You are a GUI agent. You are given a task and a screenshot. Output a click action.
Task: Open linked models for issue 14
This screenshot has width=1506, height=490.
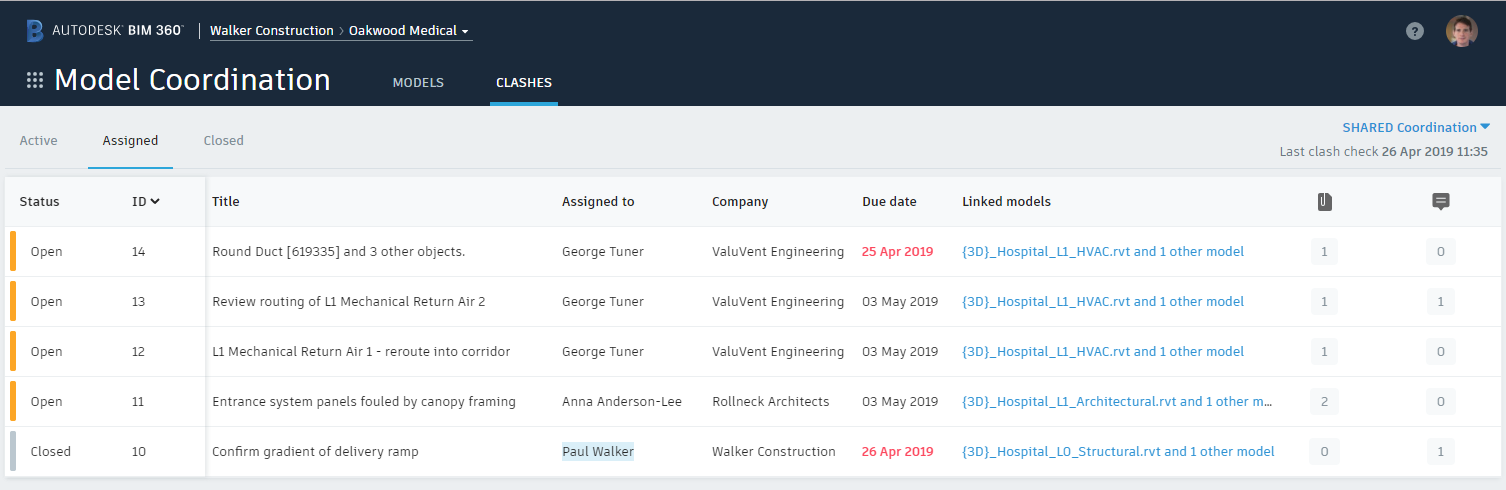click(1103, 252)
